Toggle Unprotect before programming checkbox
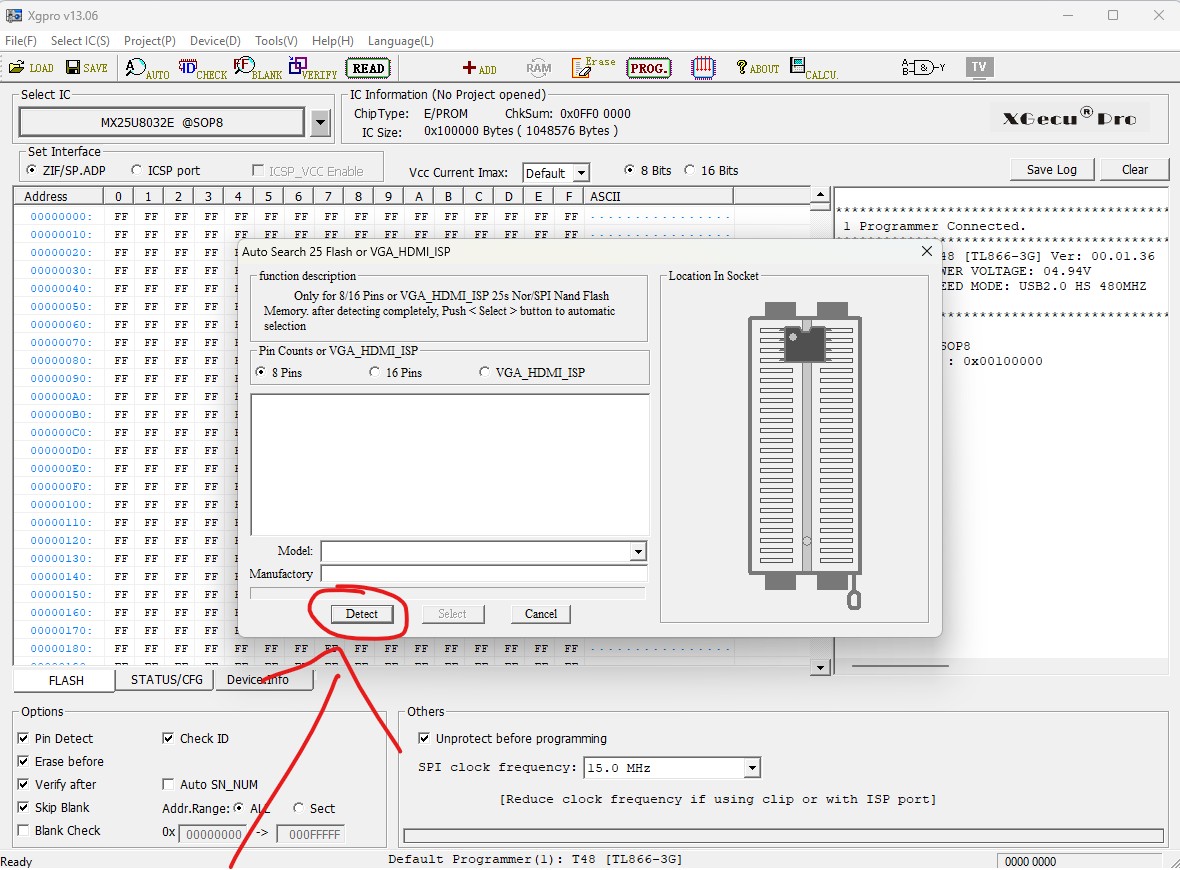Viewport: 1180px width, 870px height. pos(424,739)
